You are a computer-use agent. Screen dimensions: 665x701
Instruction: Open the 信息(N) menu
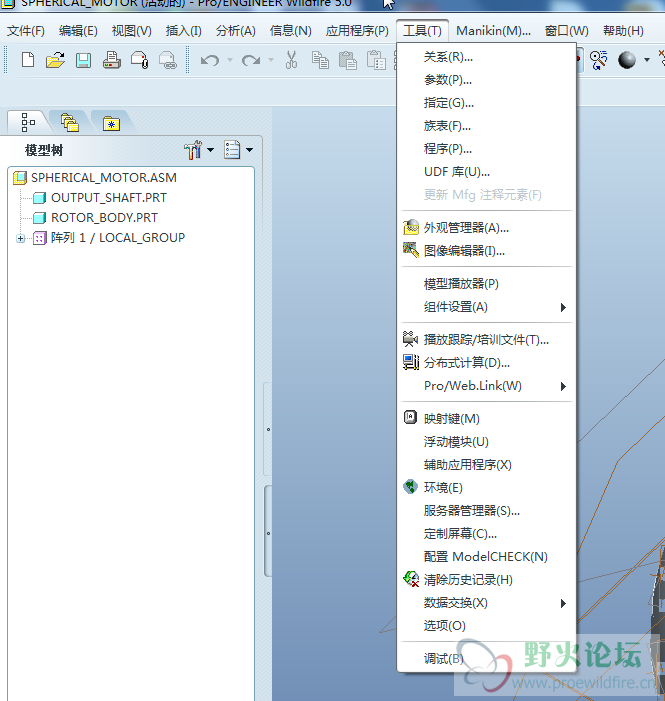(x=290, y=31)
